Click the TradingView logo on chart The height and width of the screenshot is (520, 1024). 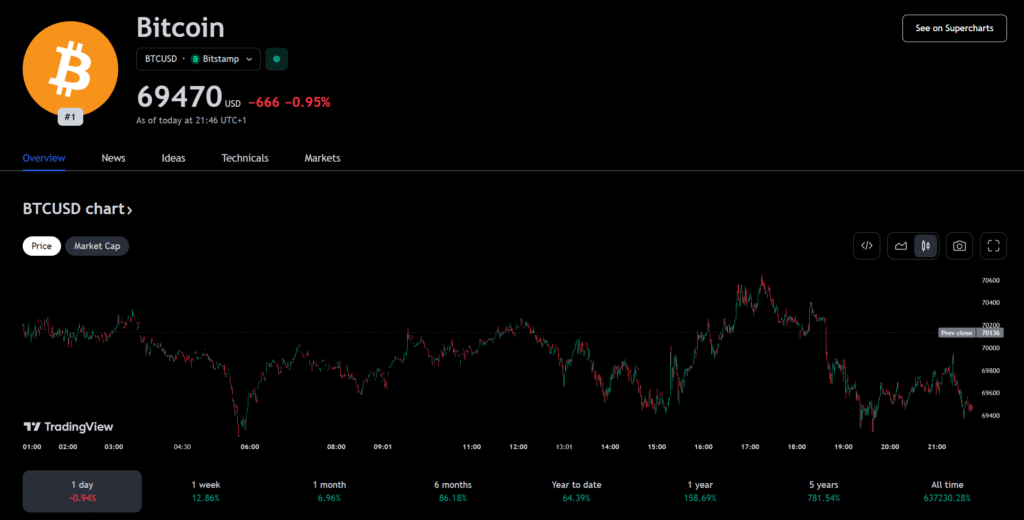pos(68,427)
